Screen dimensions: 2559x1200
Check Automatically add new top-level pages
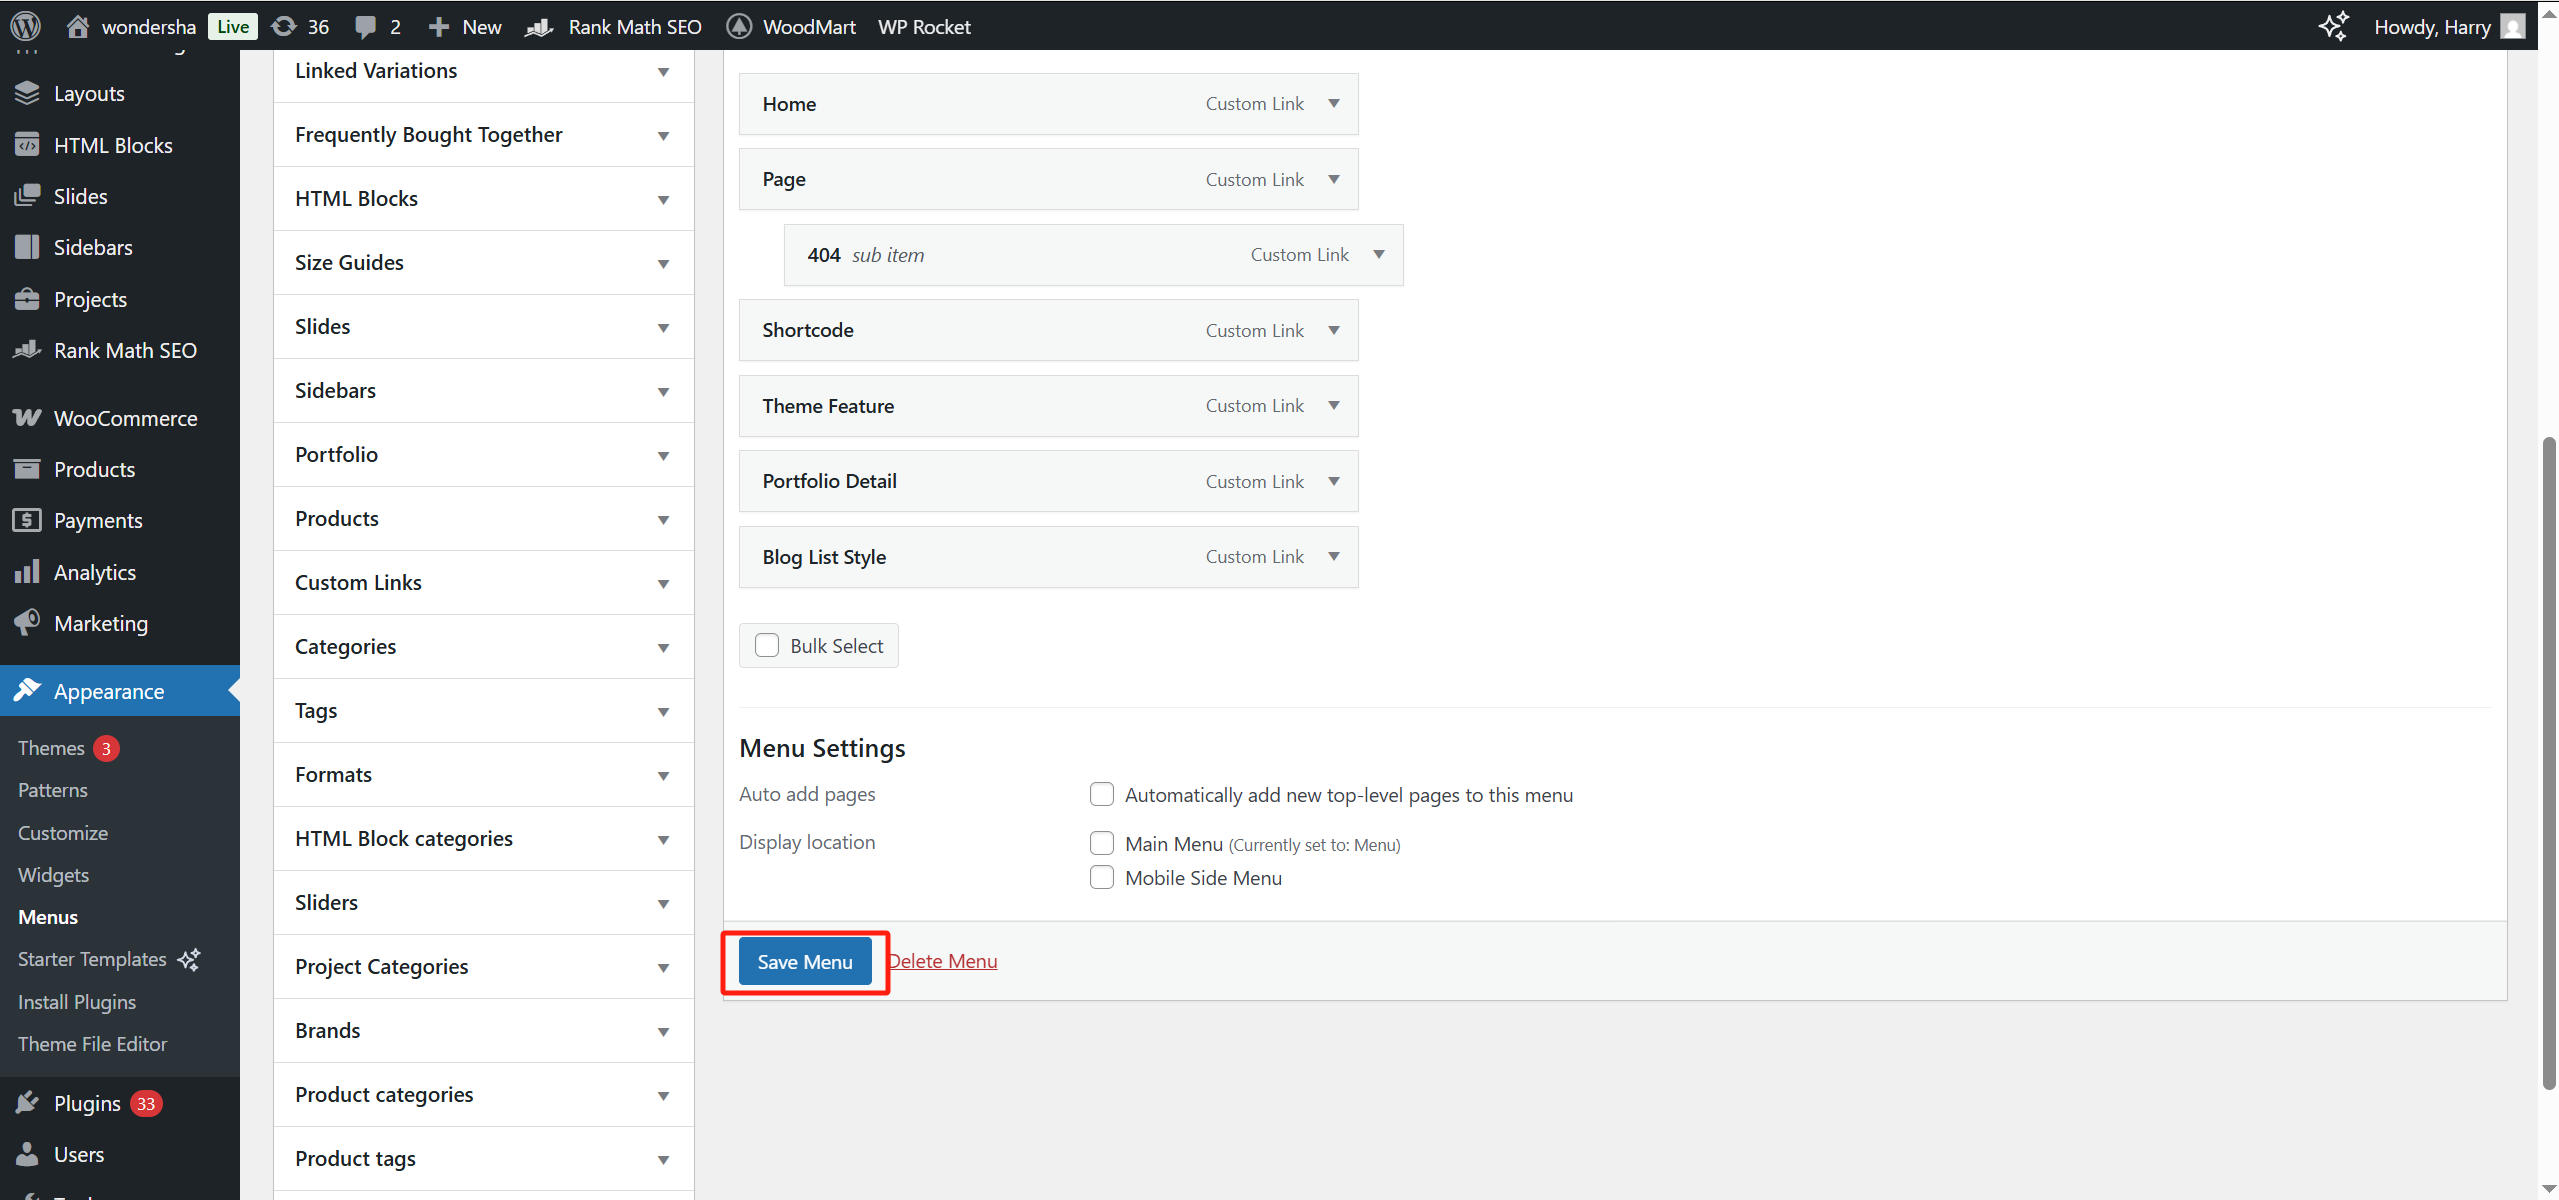(x=1101, y=794)
